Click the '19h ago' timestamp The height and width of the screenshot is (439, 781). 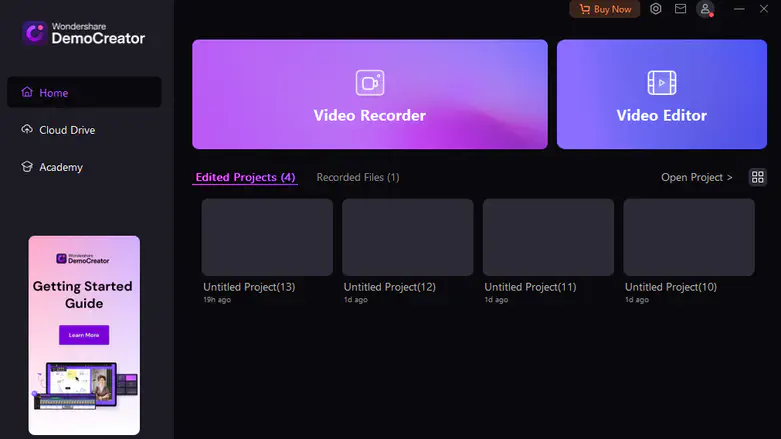[x=217, y=299]
